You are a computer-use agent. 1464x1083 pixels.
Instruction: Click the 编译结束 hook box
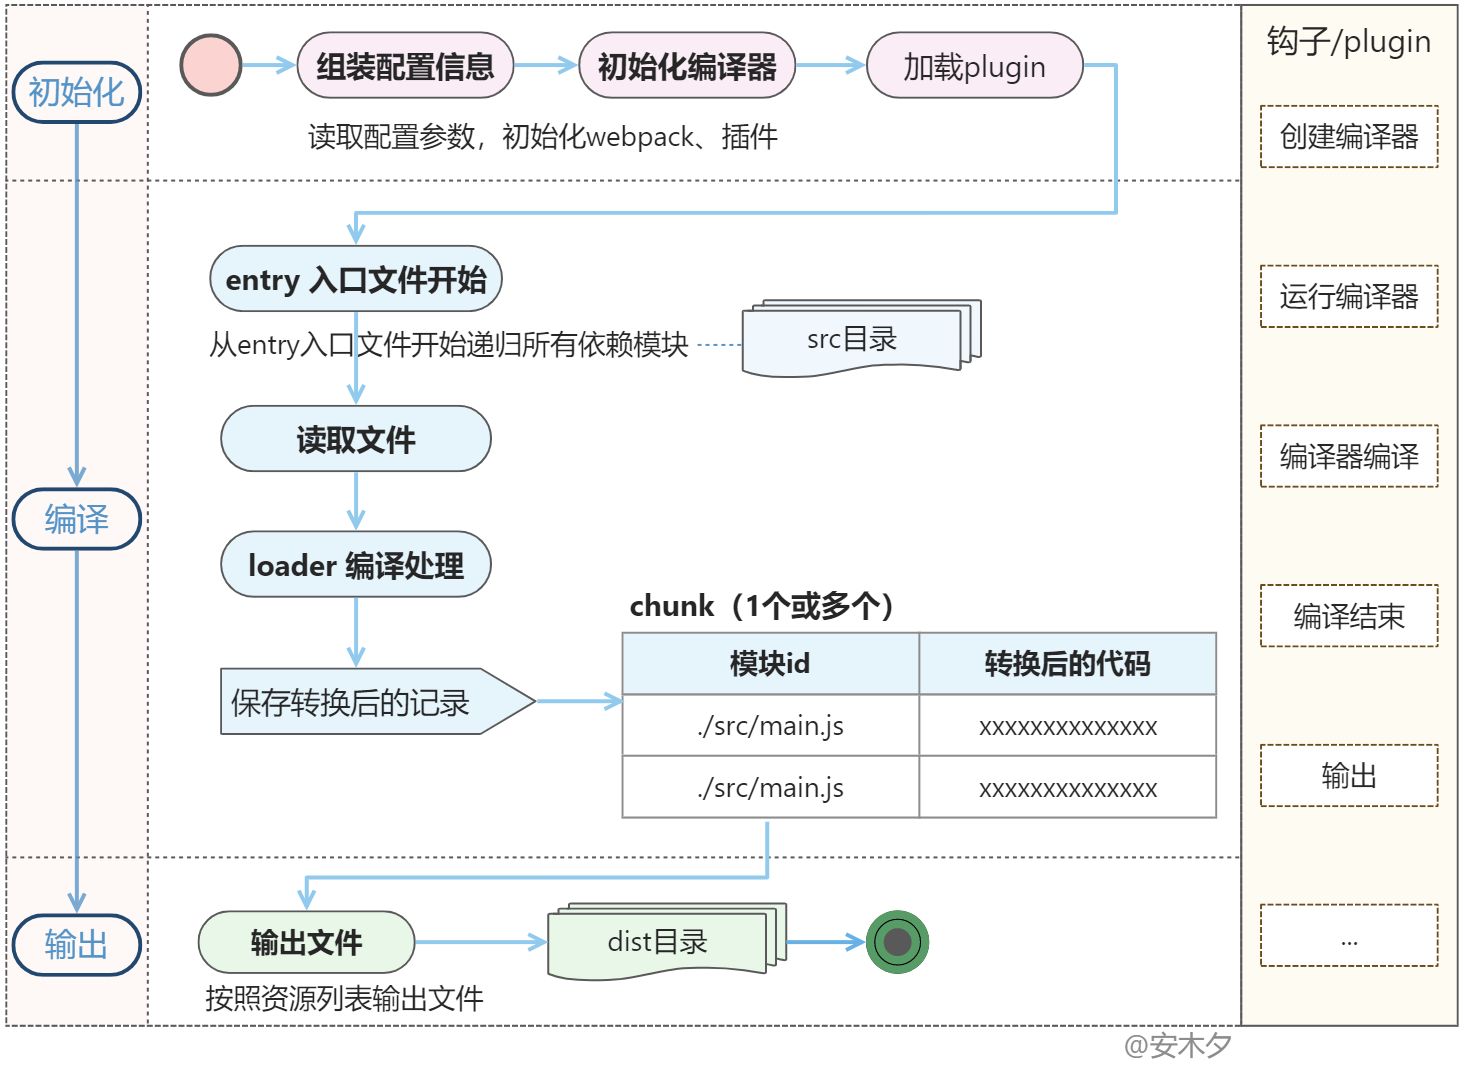click(x=1349, y=616)
